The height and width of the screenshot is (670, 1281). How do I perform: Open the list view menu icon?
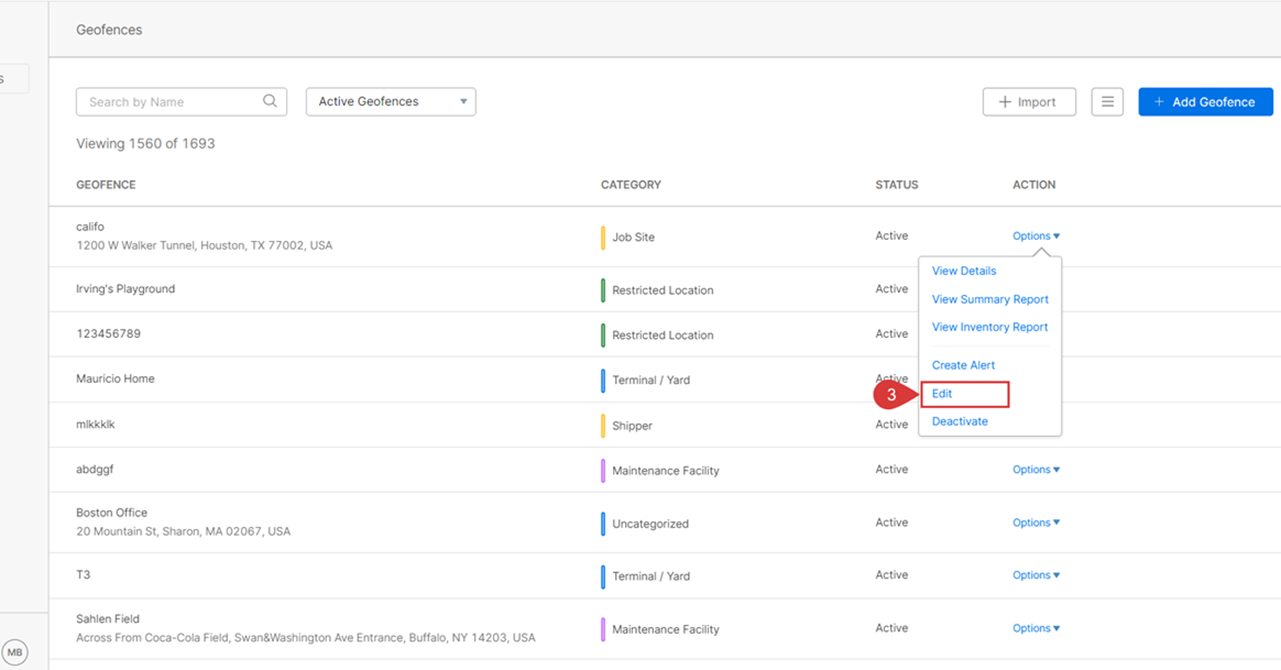[x=1107, y=102]
